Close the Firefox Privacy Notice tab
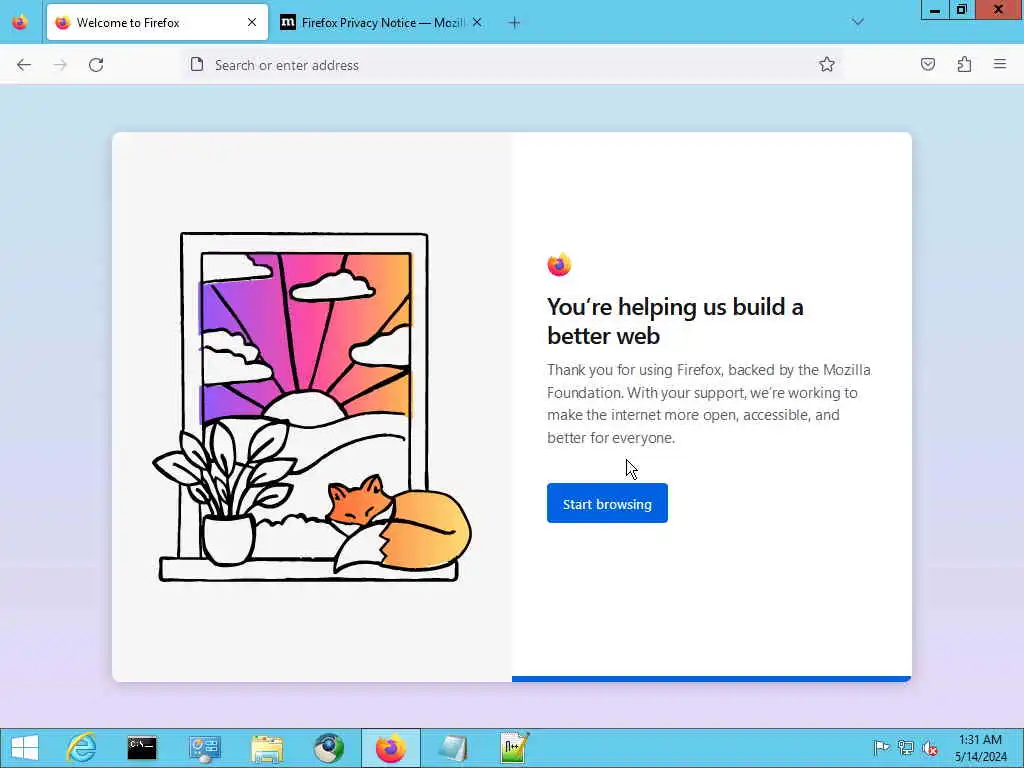Screen dimensions: 1024x768 477,22
